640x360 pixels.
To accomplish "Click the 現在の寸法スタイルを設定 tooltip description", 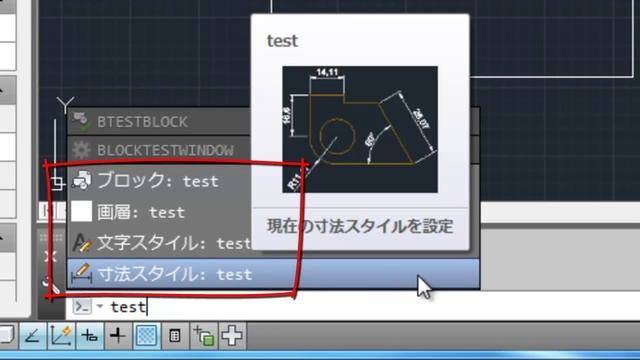I will [x=360, y=226].
